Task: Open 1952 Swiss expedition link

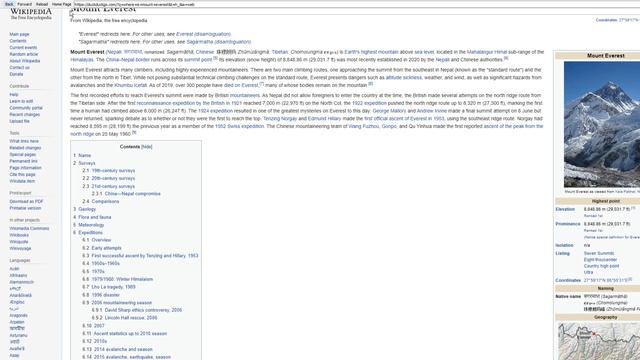Action: 239,126
